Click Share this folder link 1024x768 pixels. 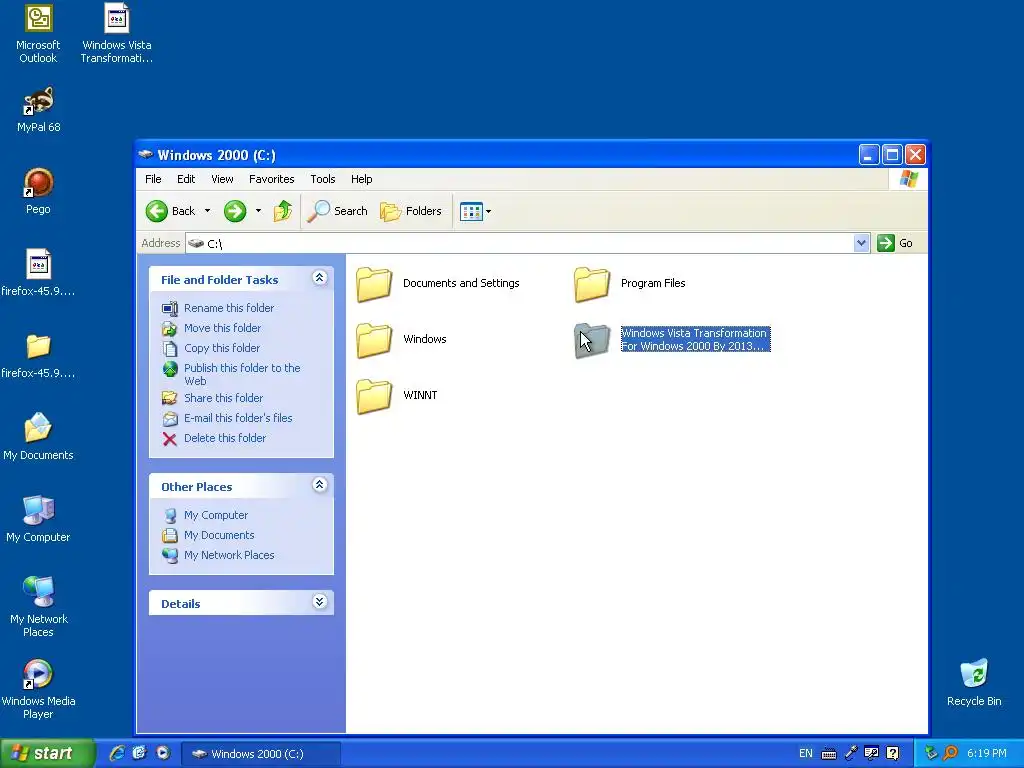pyautogui.click(x=223, y=398)
